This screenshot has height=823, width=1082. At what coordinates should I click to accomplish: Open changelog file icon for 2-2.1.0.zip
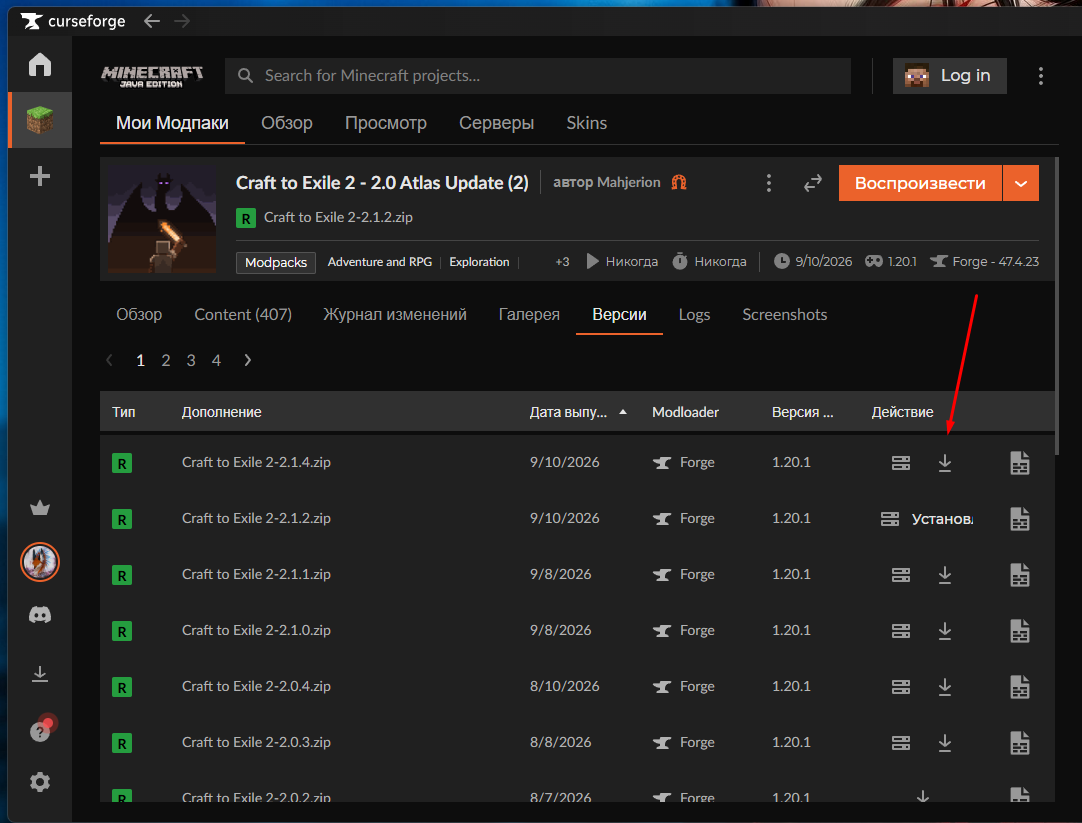point(1020,631)
